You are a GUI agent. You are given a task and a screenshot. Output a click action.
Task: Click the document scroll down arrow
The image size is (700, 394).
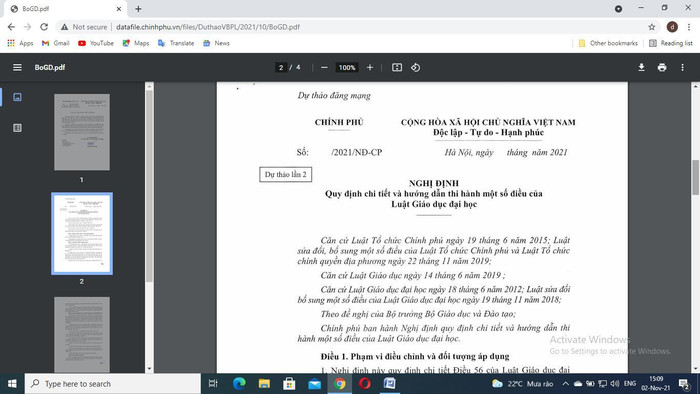[696, 369]
